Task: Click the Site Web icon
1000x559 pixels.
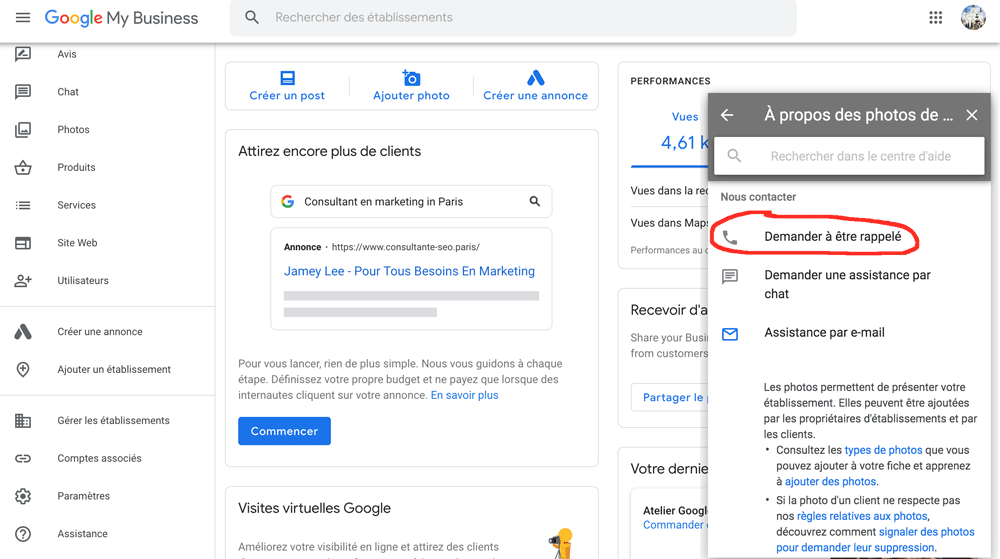Action: pos(23,243)
